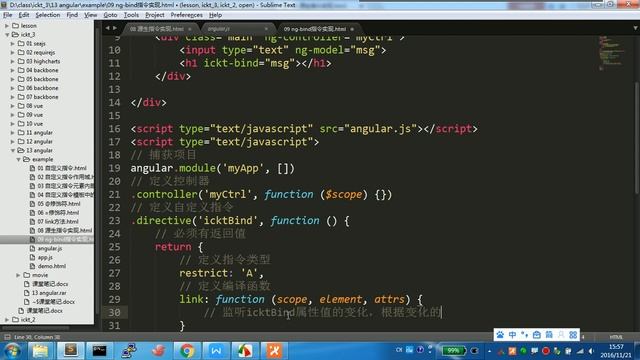Open File Explorer from taskbar
The image size is (640, 360).
[40, 351]
